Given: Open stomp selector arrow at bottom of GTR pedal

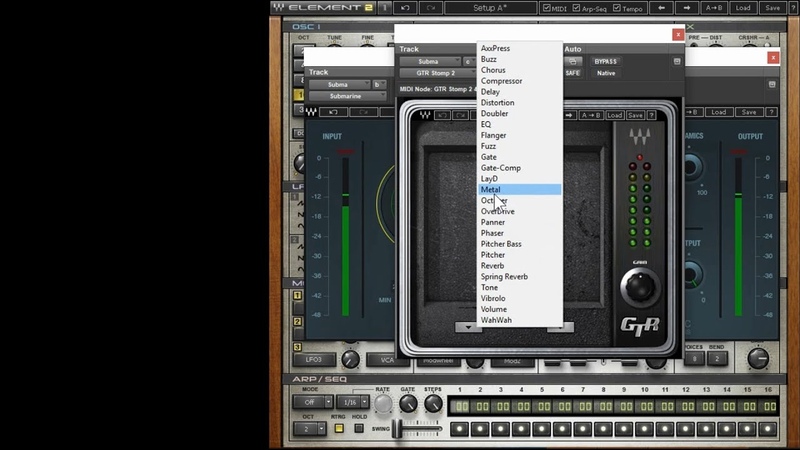Looking at the screenshot, I should coord(468,327).
